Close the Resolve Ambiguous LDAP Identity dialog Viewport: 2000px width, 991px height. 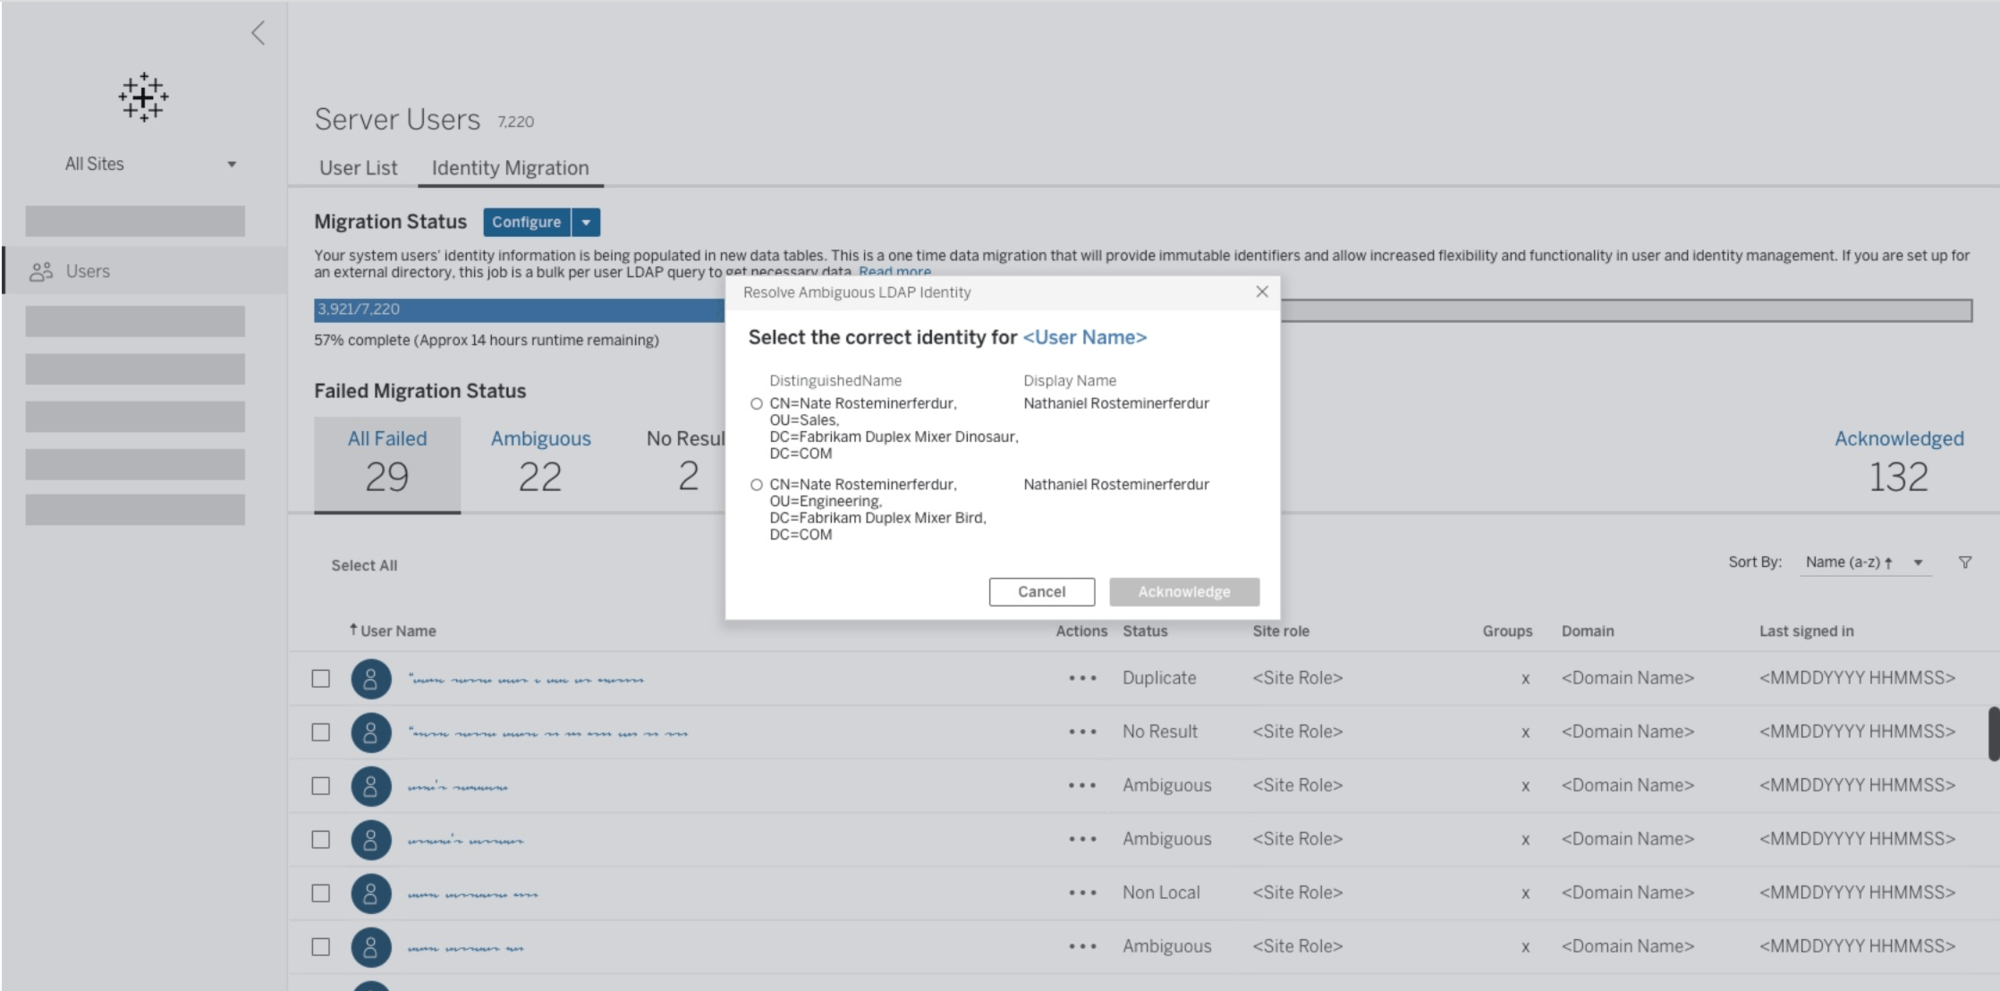tap(1262, 292)
